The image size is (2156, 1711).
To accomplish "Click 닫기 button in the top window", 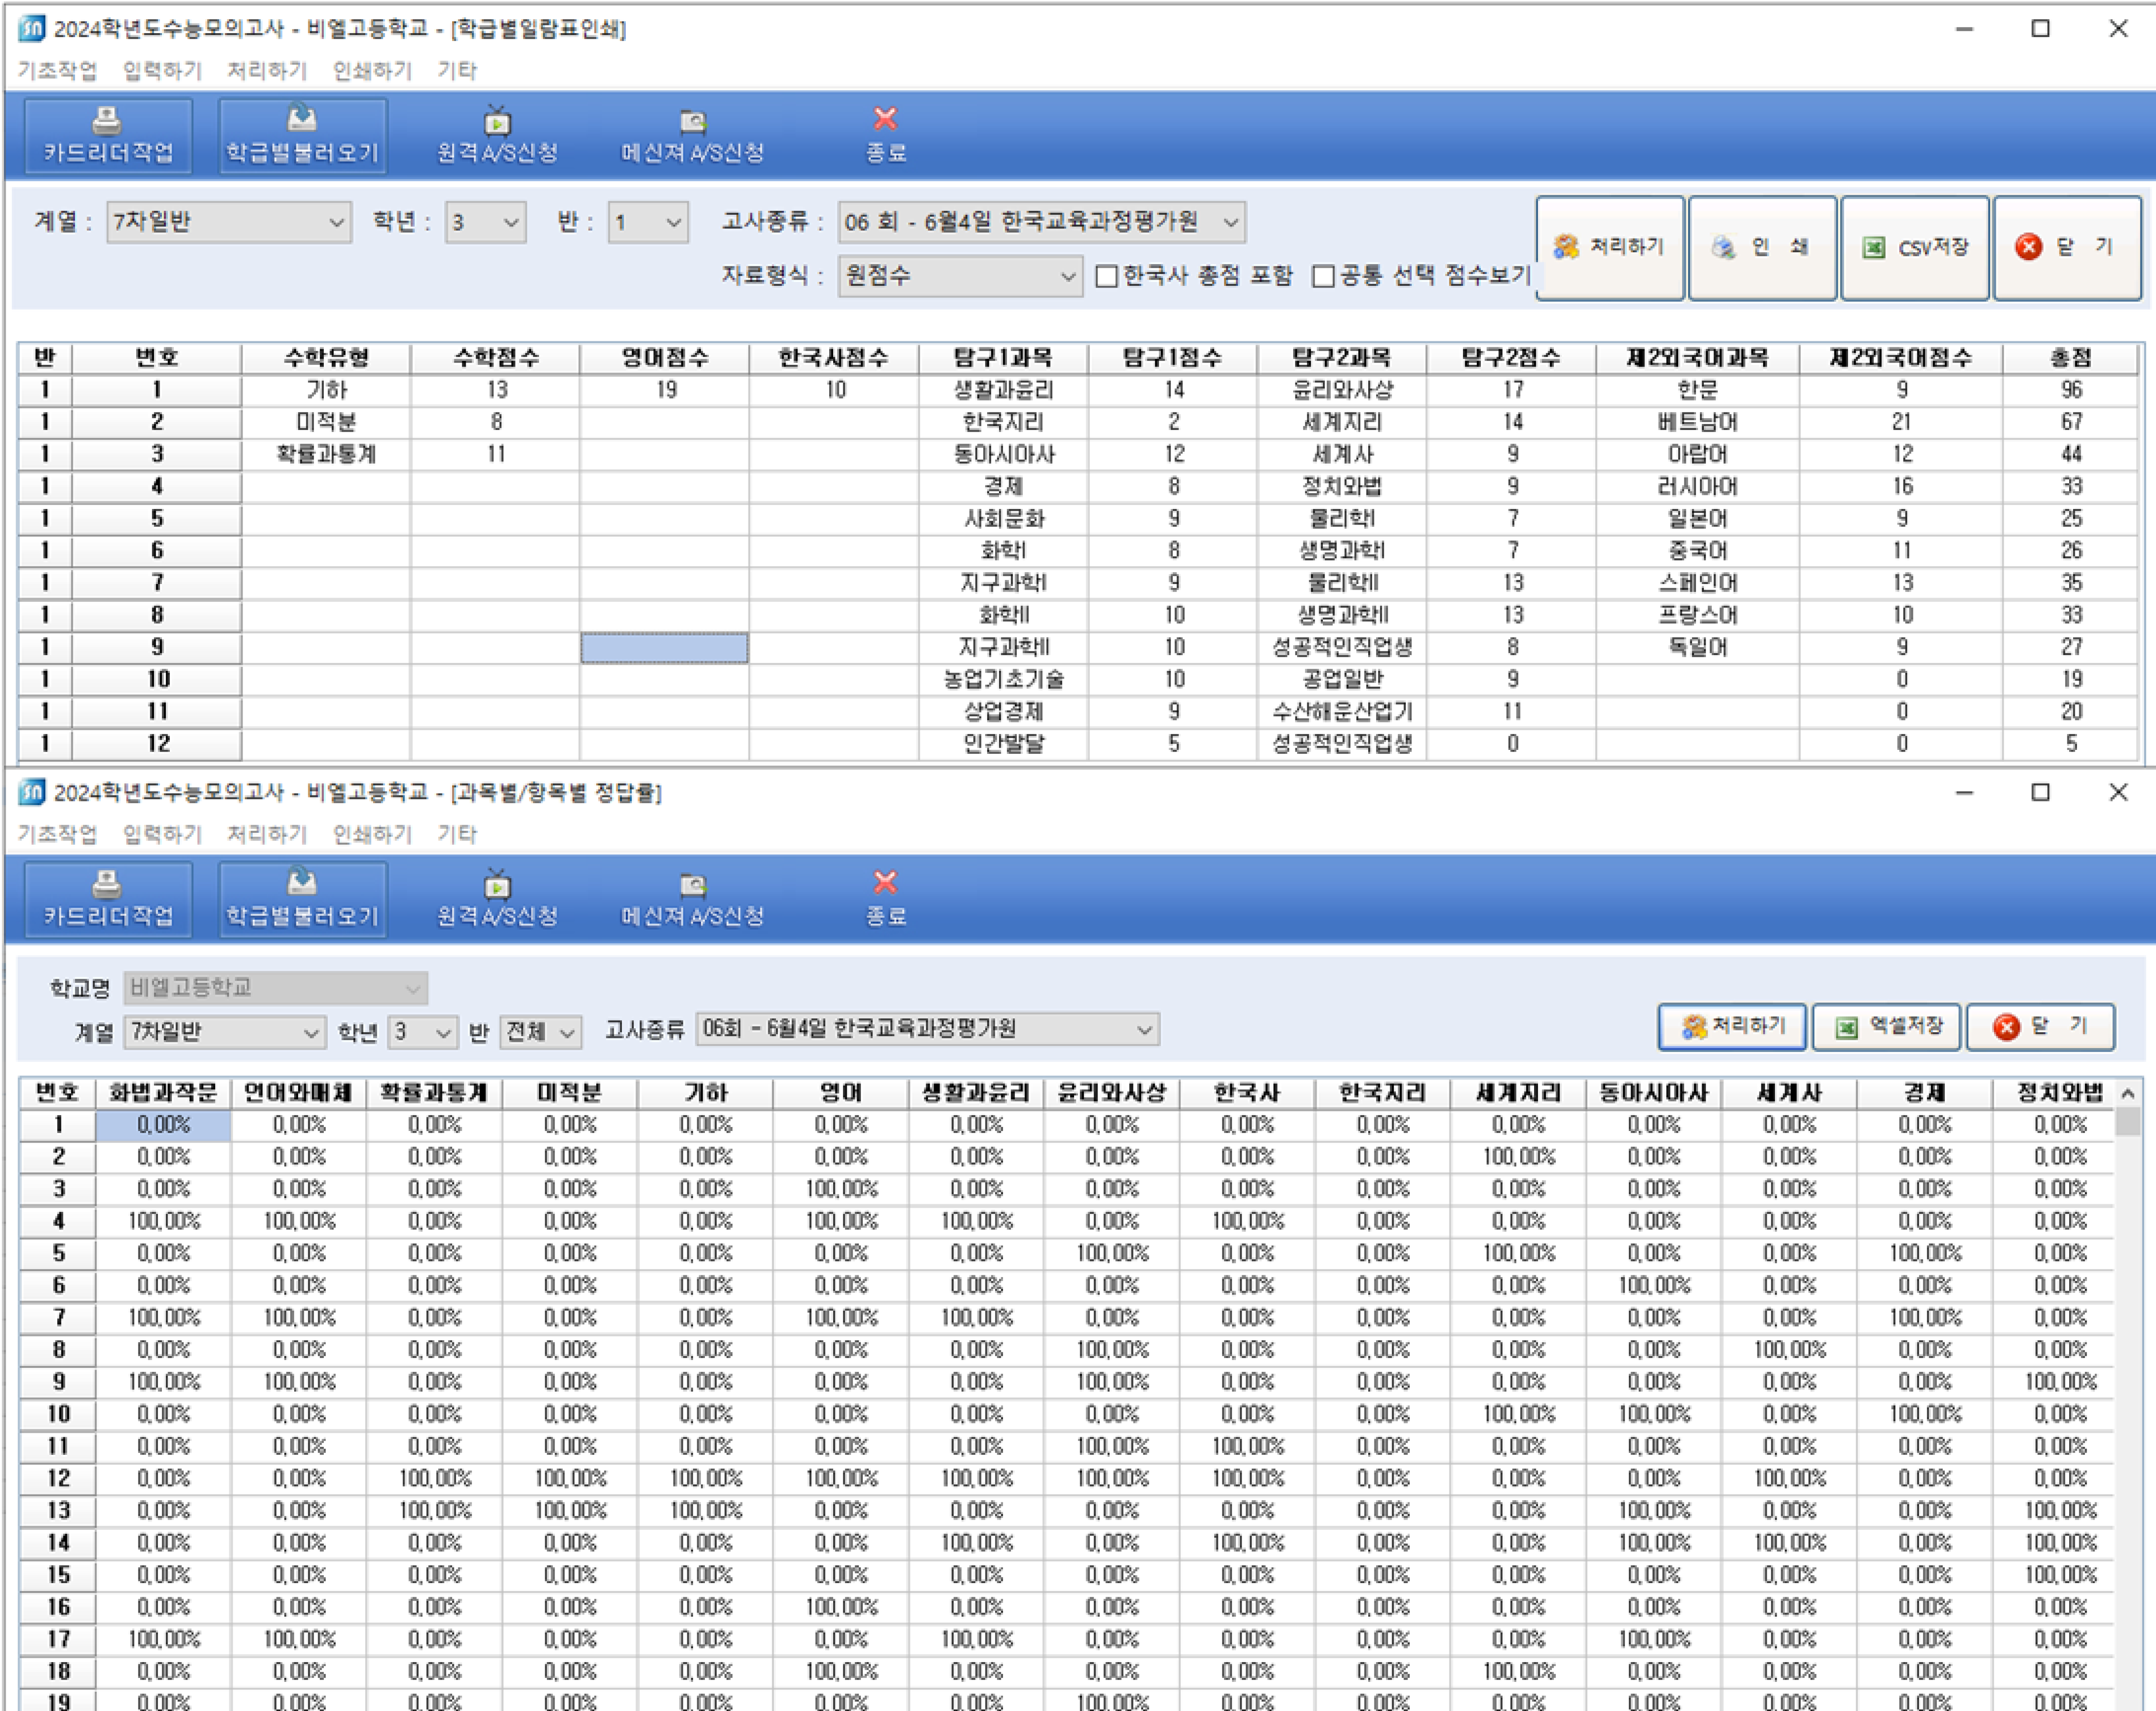I will tap(2067, 247).
